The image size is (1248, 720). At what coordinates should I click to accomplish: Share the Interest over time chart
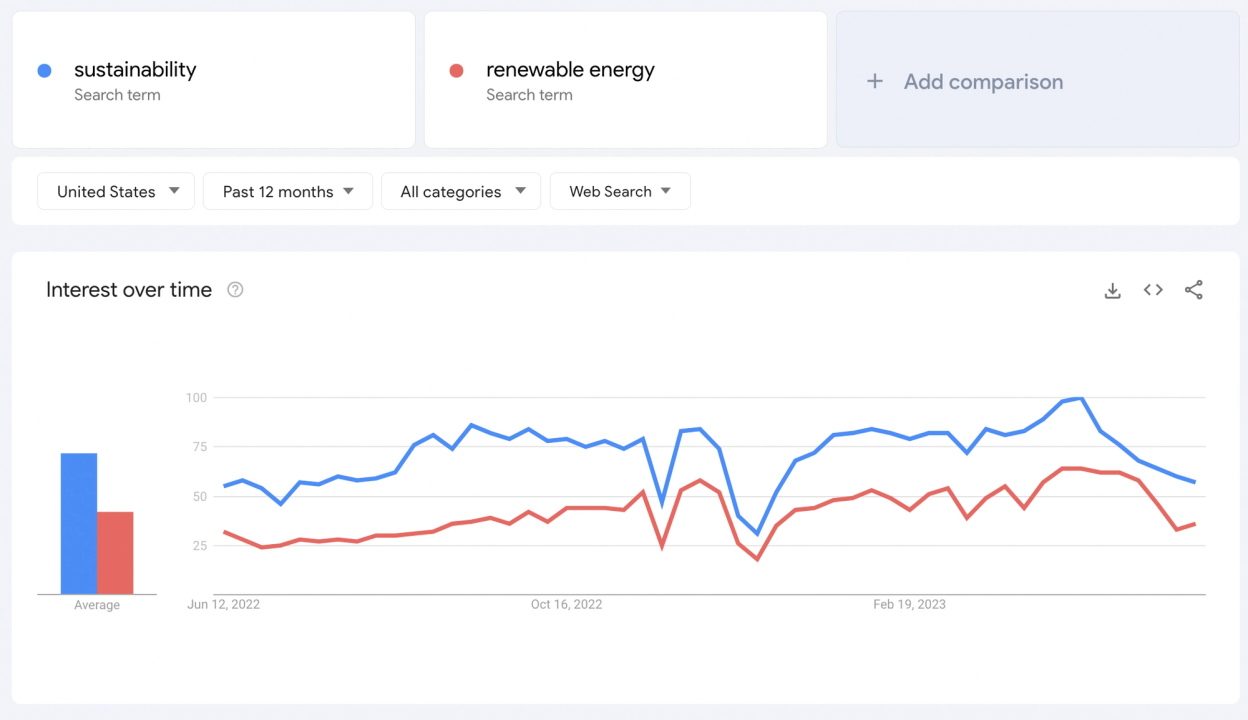coord(1193,290)
